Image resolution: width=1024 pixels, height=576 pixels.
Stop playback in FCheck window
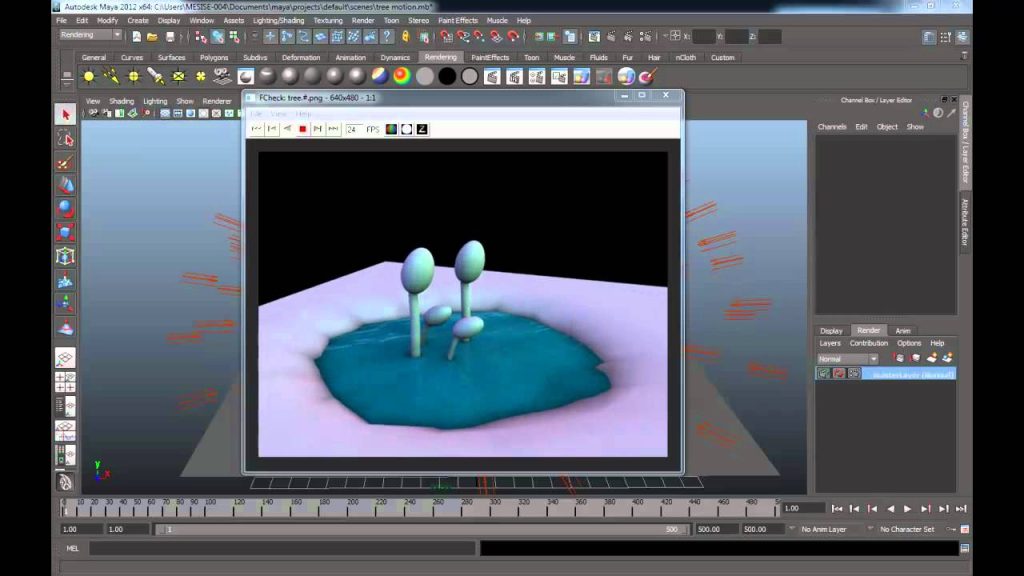click(x=302, y=129)
